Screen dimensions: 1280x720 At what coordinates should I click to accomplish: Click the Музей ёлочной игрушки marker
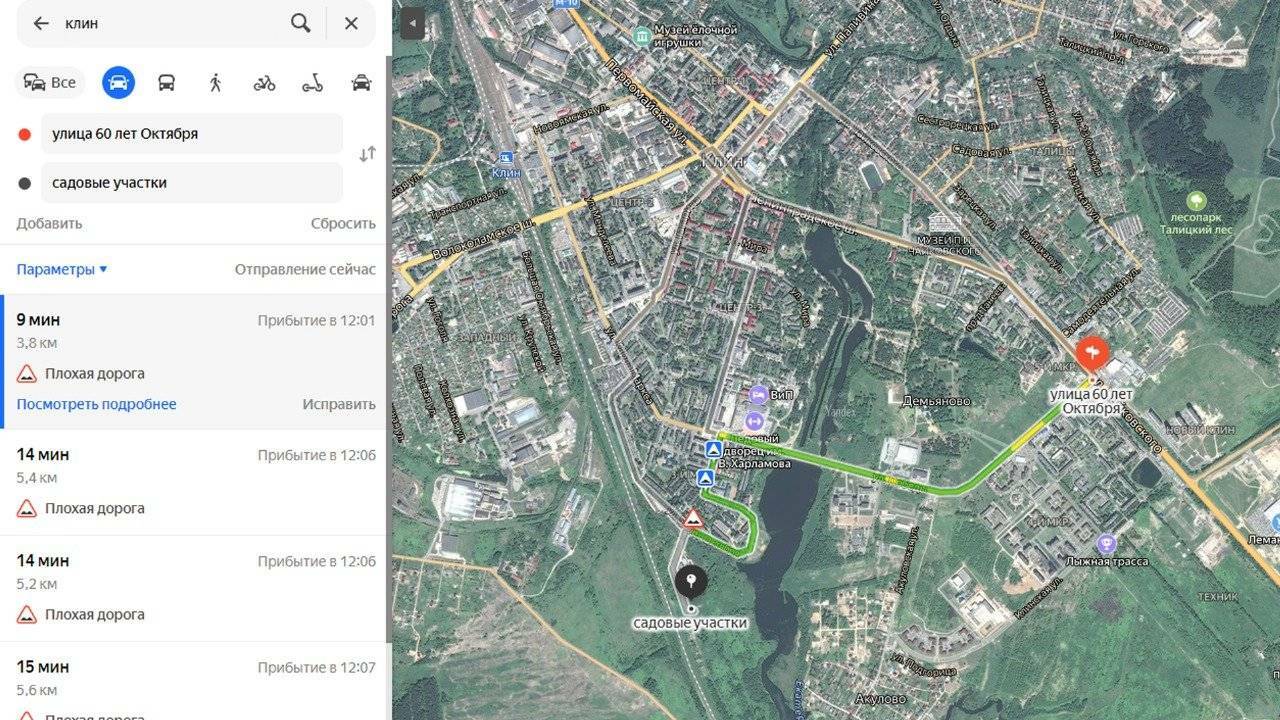[x=642, y=35]
